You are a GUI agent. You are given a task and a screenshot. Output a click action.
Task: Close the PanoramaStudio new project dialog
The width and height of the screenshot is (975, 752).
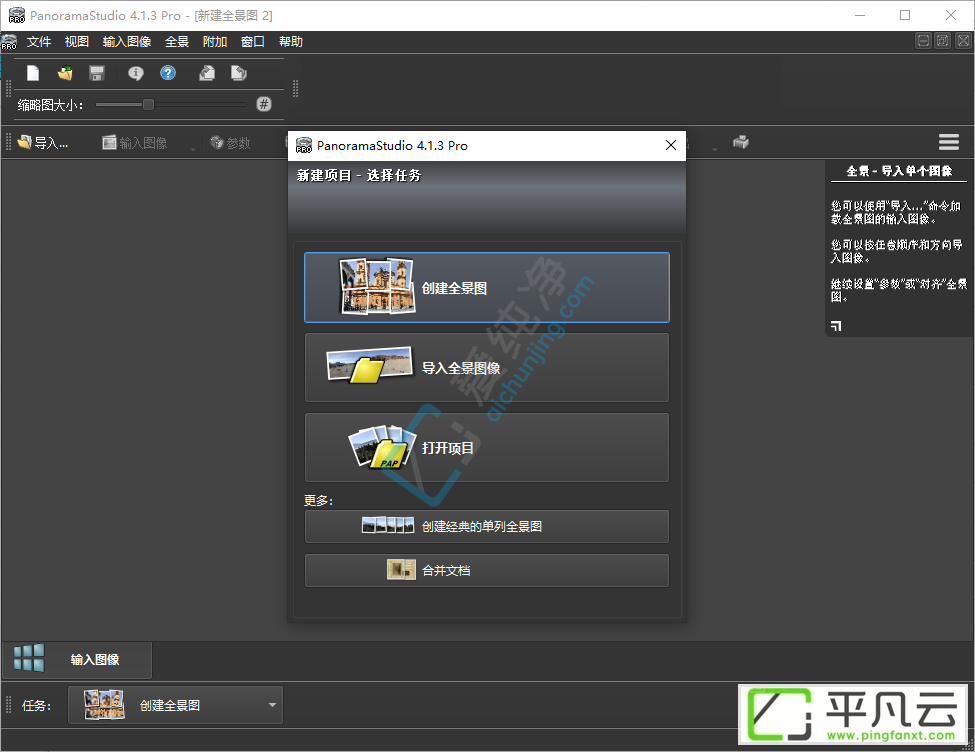pyautogui.click(x=671, y=145)
